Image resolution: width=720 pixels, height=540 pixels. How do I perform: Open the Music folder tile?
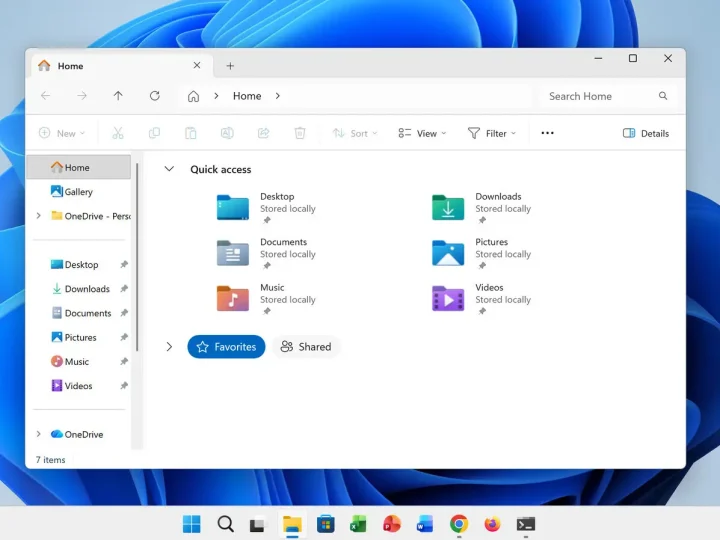266,298
